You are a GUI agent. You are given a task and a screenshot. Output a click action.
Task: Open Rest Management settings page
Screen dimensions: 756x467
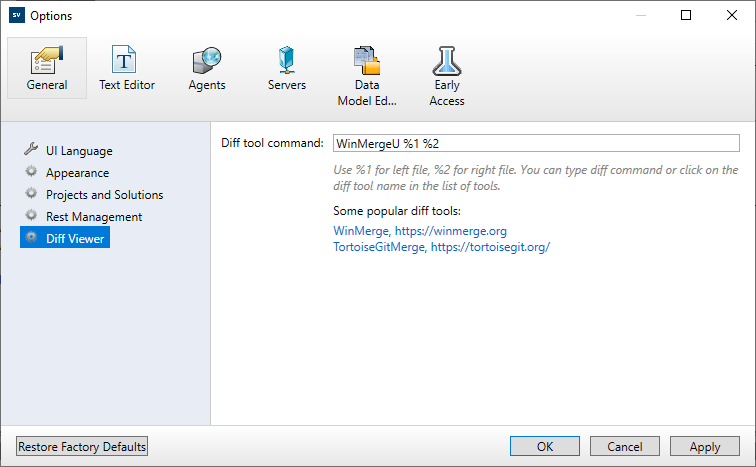pos(94,217)
